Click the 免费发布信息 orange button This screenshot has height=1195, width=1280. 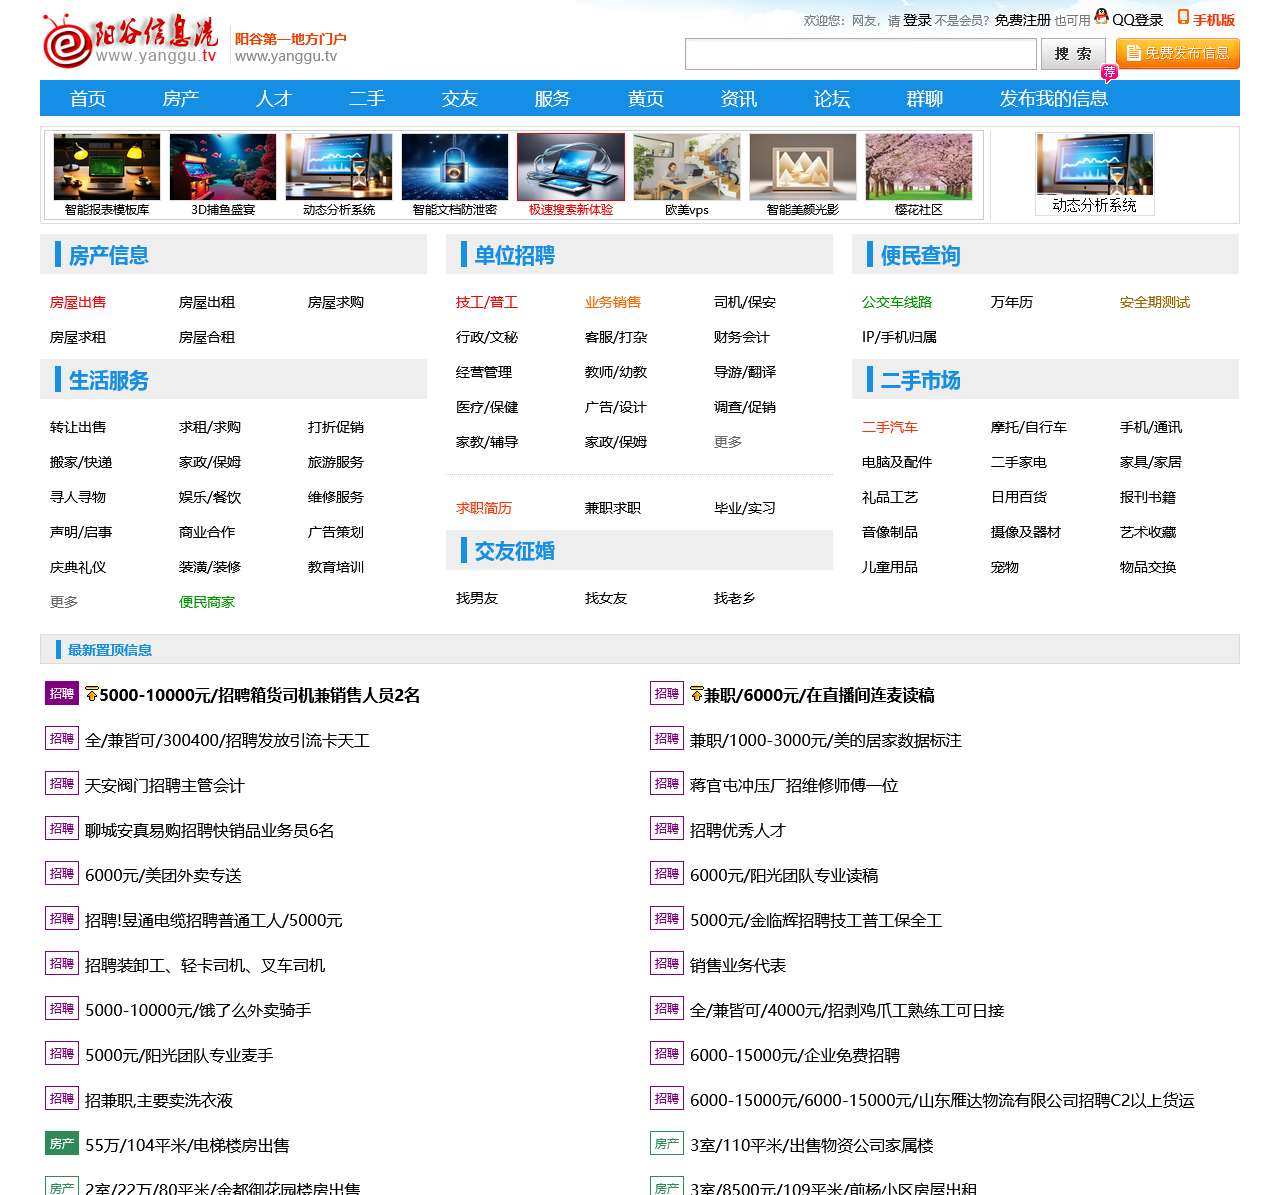tap(1177, 53)
